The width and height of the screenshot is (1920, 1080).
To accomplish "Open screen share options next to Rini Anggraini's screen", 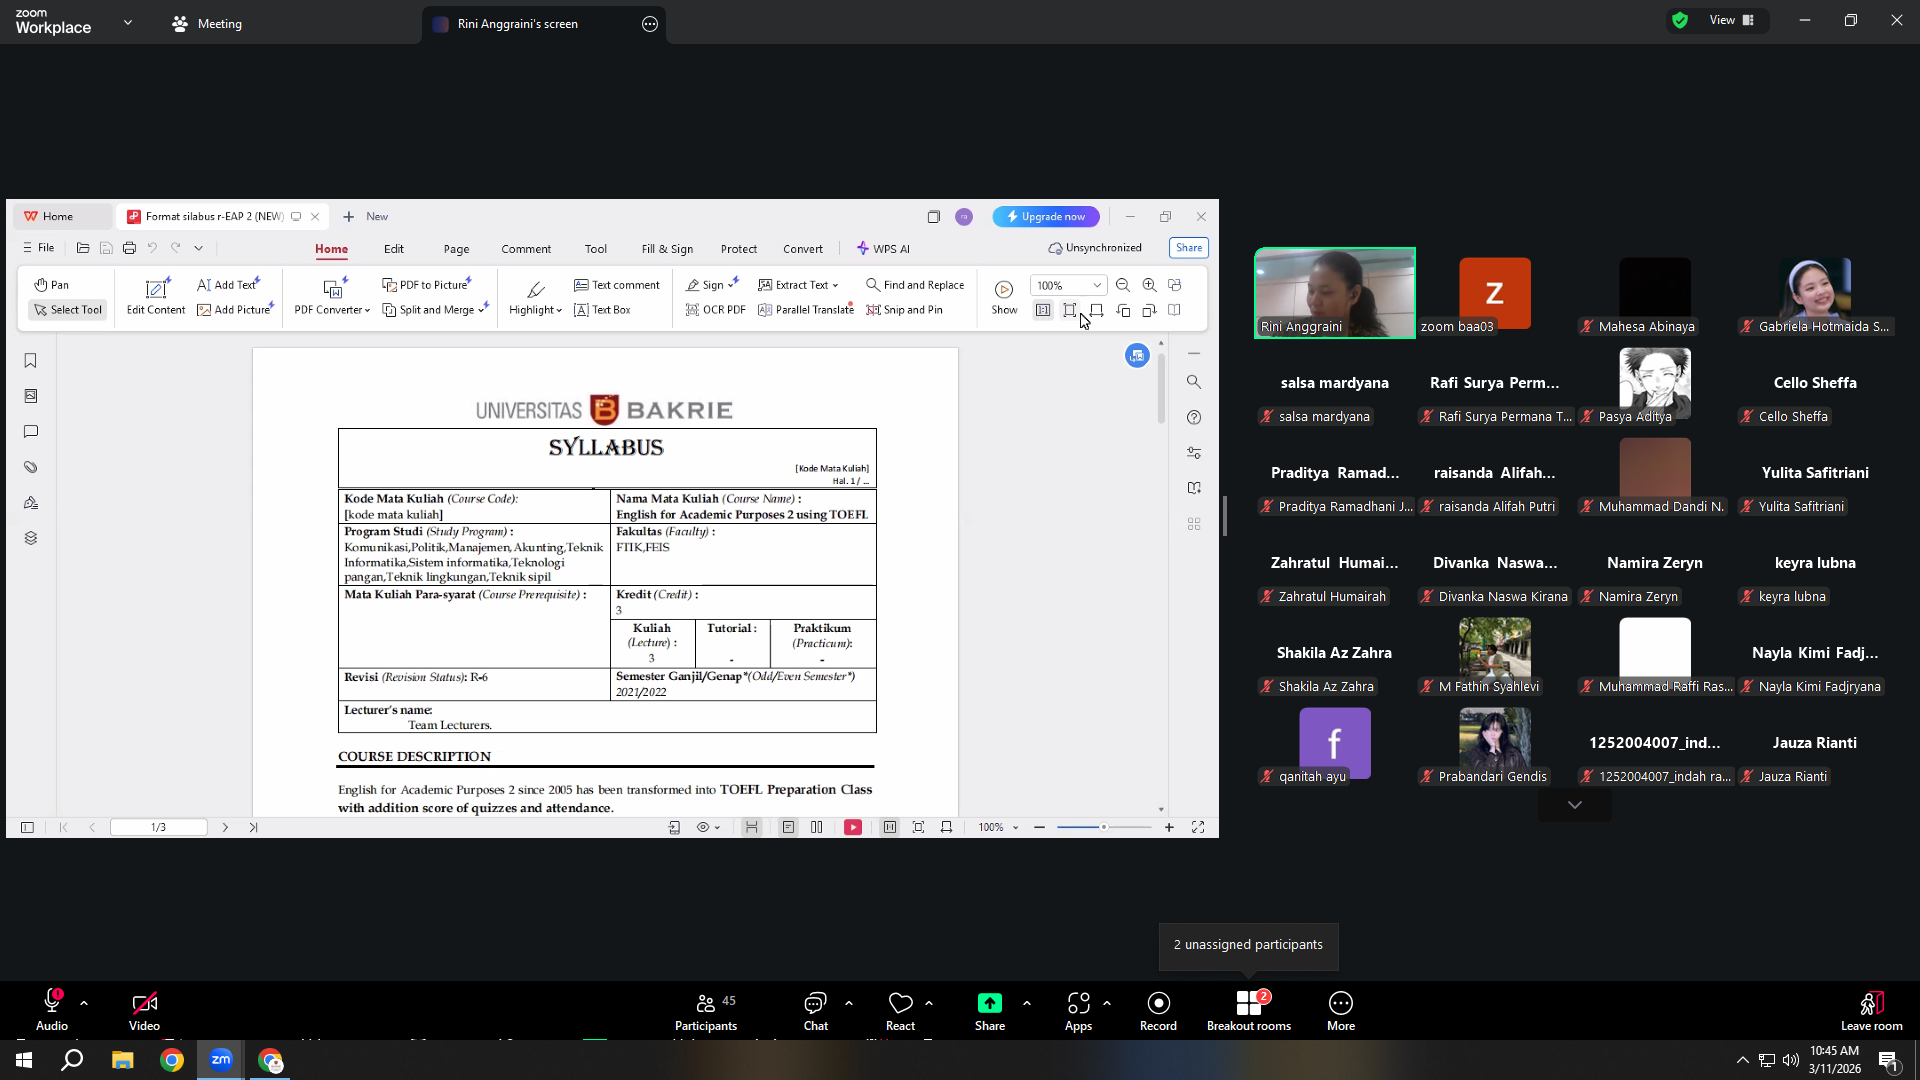I will [x=650, y=24].
